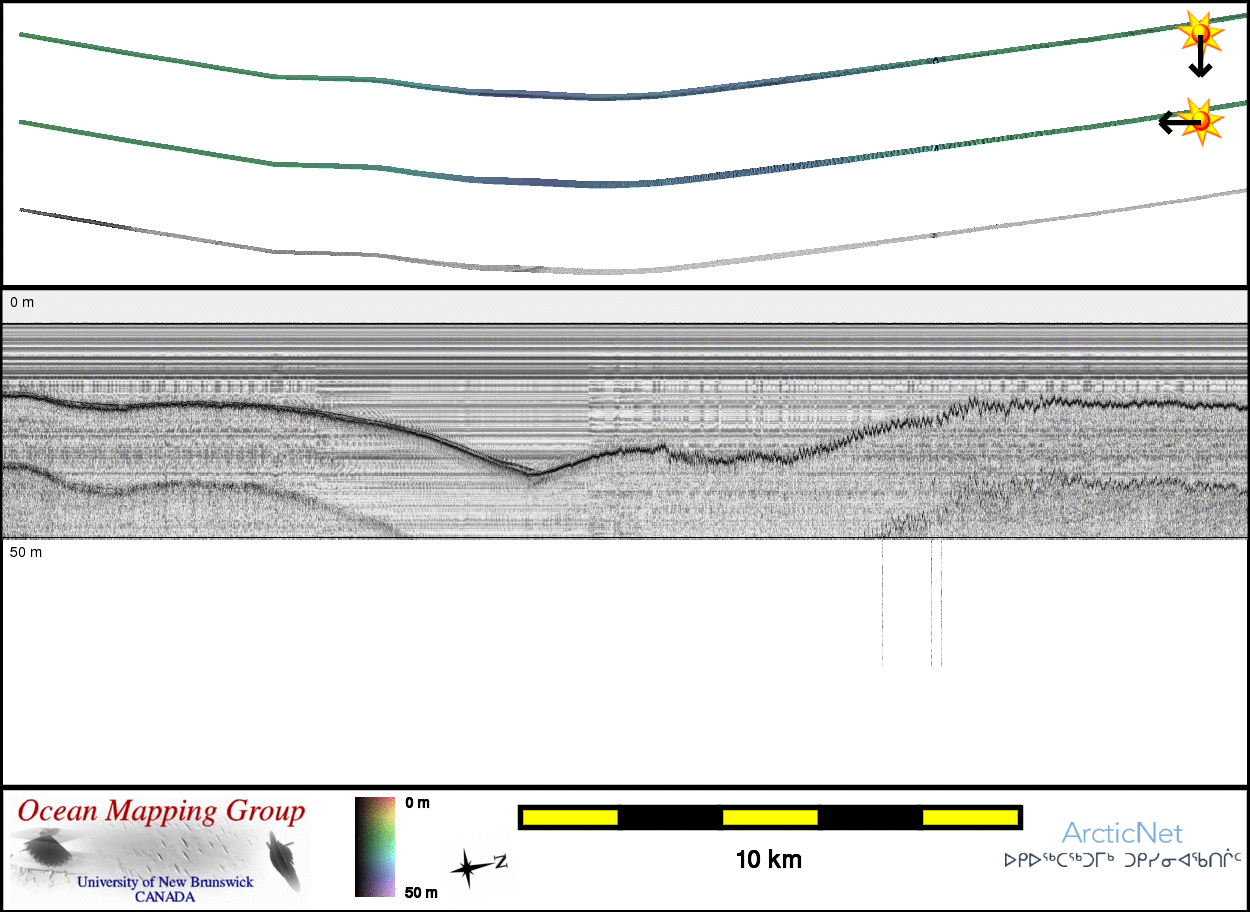Click the leftmost yellow scale bar segment
Image resolution: width=1250 pixels, height=912 pixels.
tap(570, 818)
